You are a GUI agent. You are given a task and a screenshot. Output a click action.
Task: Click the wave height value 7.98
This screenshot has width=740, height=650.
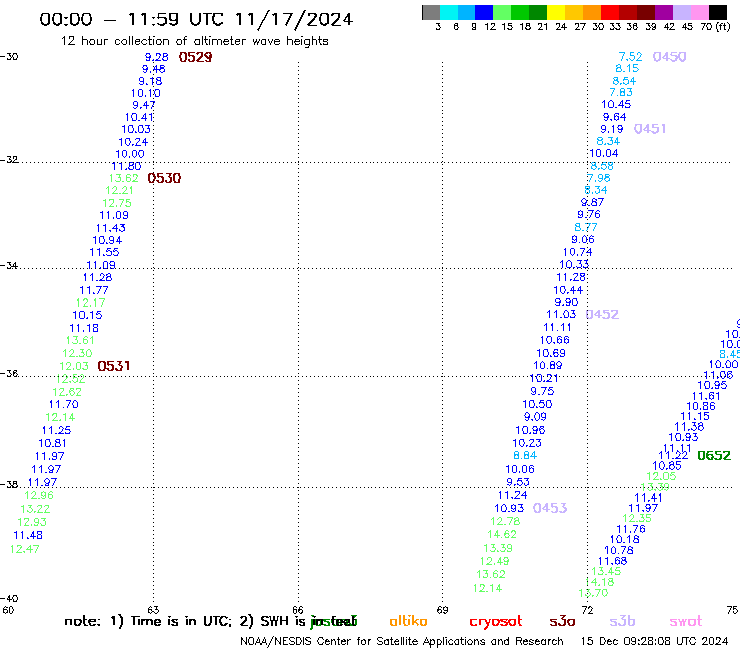click(599, 178)
